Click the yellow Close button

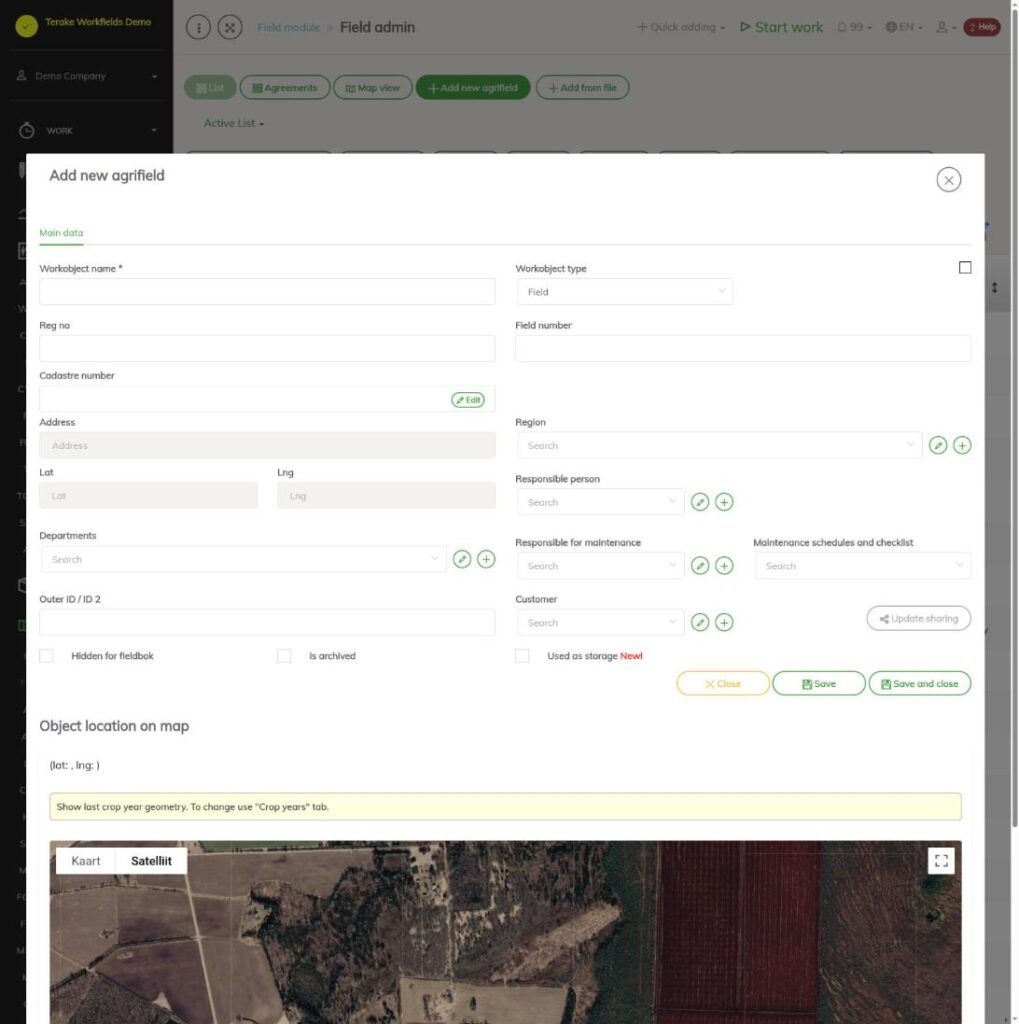(723, 684)
